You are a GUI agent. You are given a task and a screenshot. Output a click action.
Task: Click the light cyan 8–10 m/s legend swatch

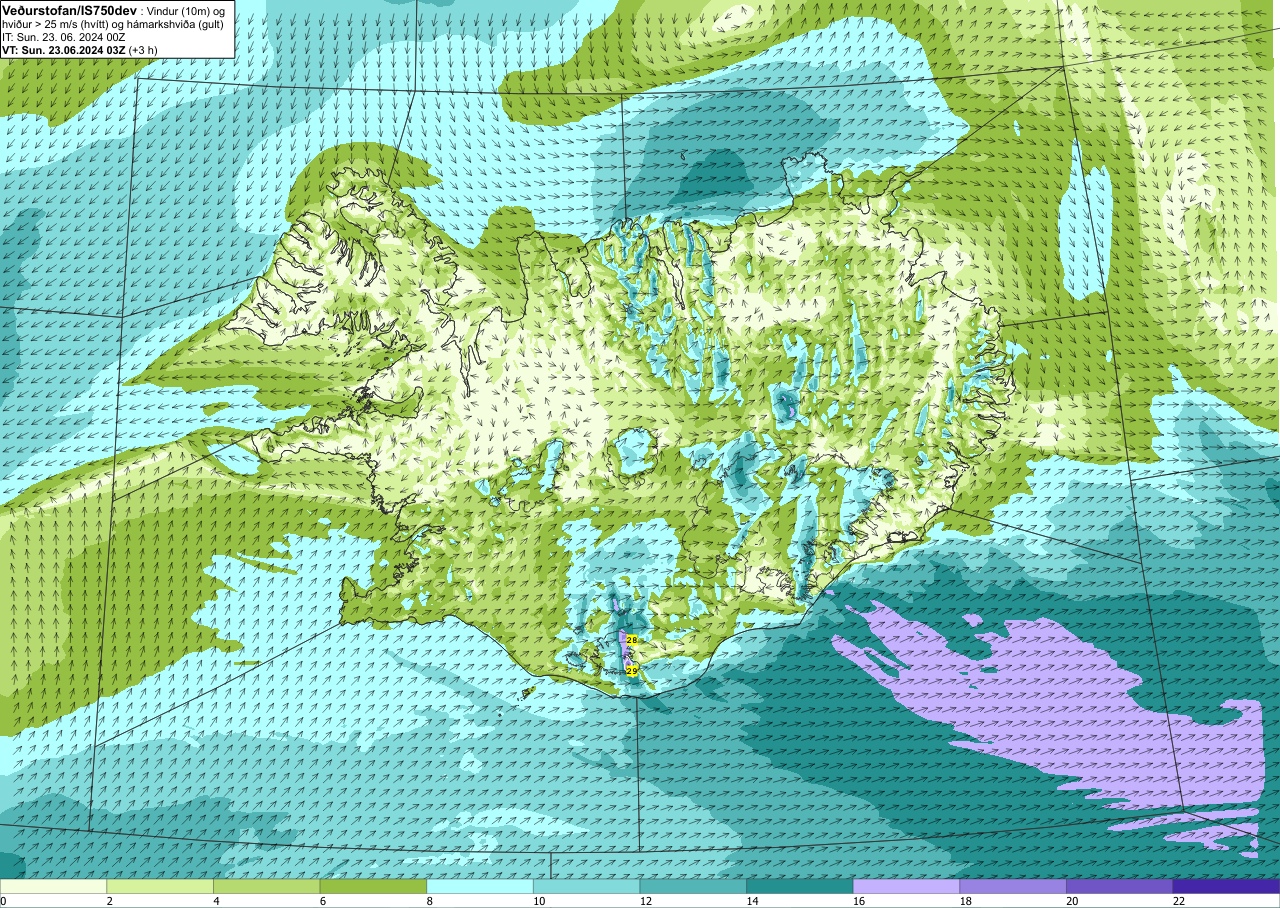pos(480,886)
